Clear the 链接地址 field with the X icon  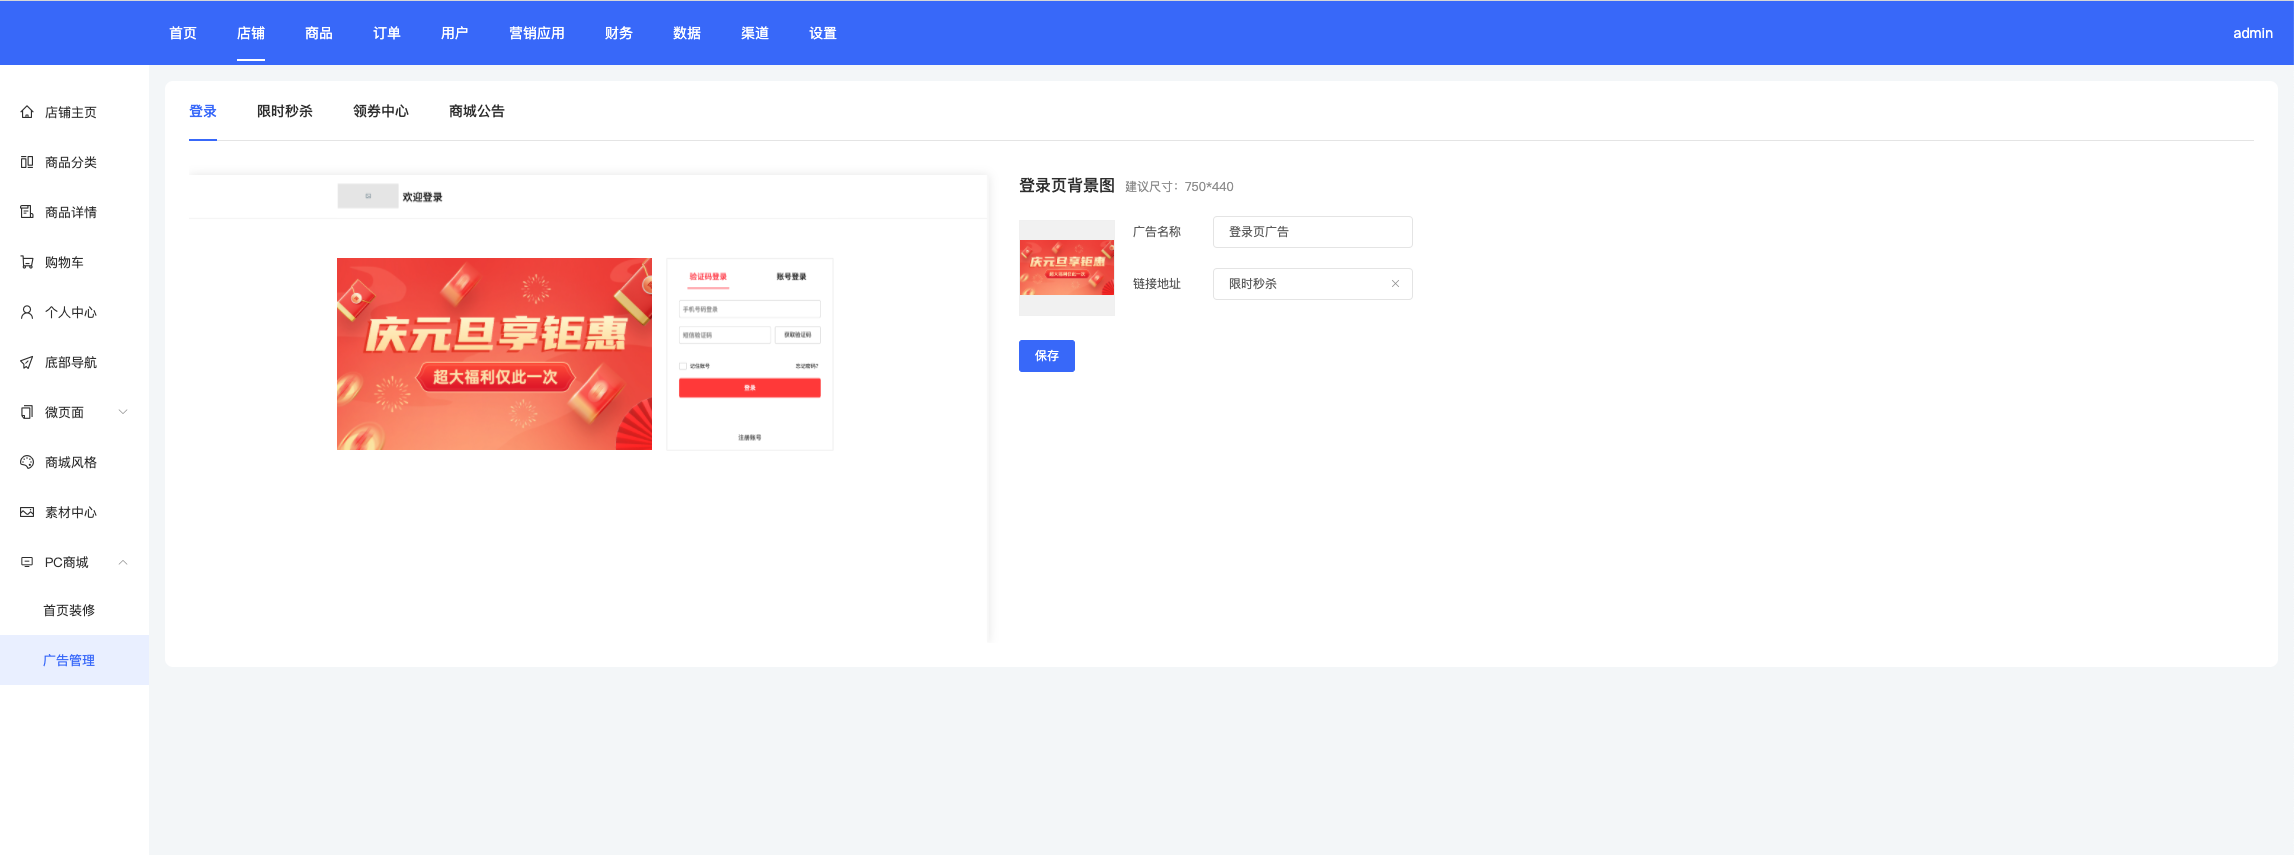1395,284
